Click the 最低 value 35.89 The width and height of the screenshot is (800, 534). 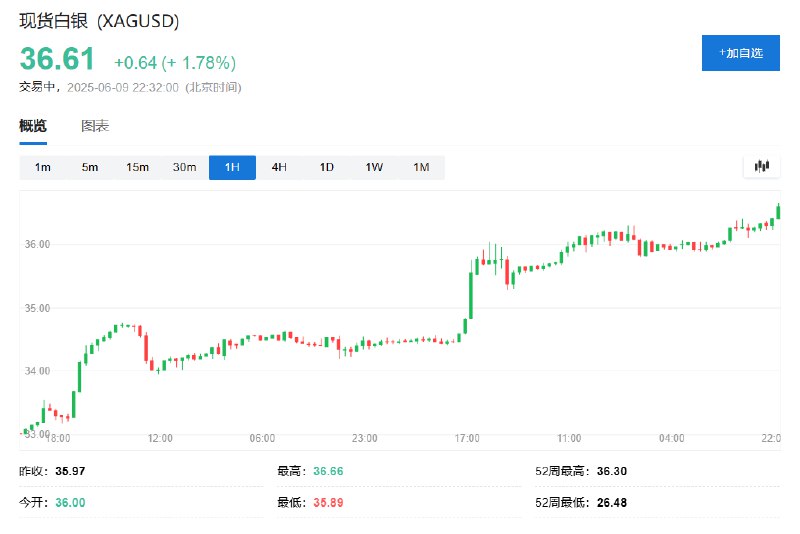click(328, 503)
